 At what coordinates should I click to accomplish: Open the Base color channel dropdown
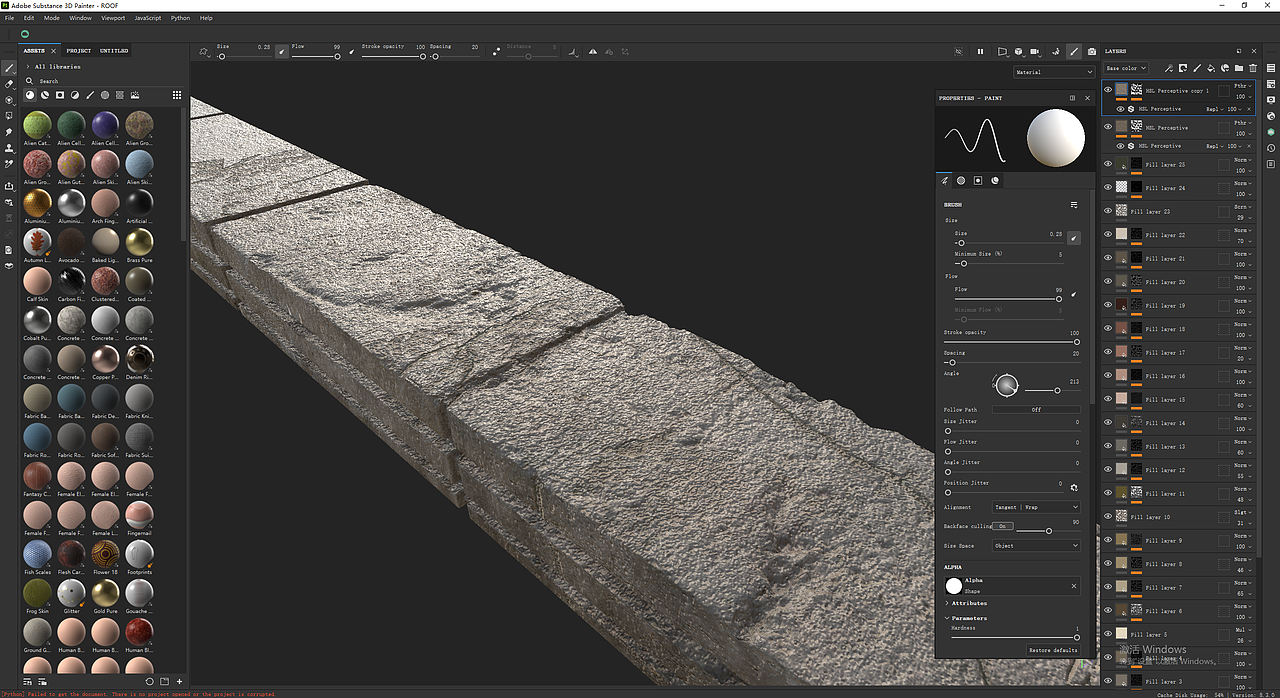tap(1126, 68)
